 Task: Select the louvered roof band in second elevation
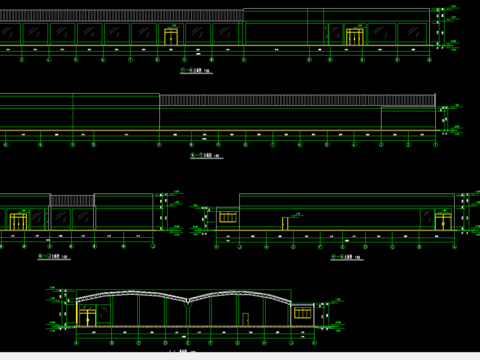(x=297, y=100)
